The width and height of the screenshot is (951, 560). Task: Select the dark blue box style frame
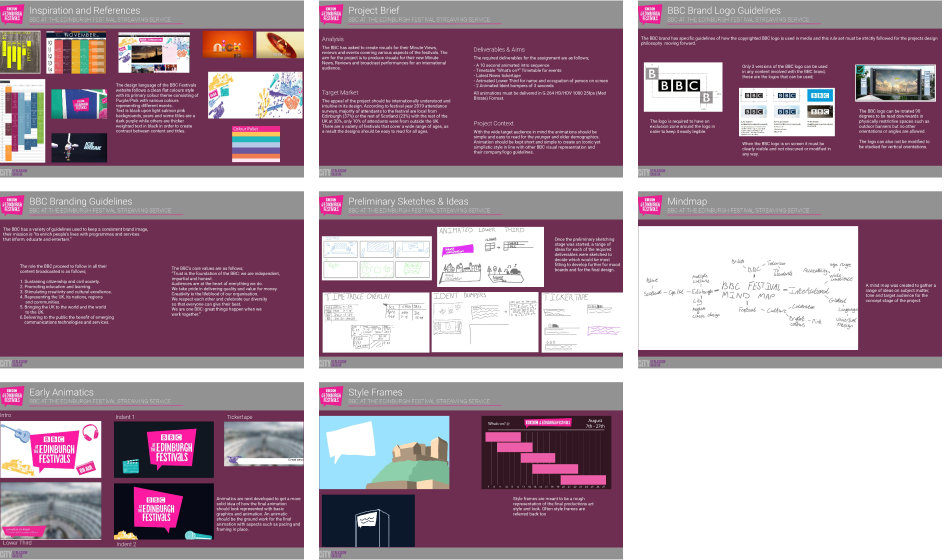pyautogui.click(x=368, y=521)
